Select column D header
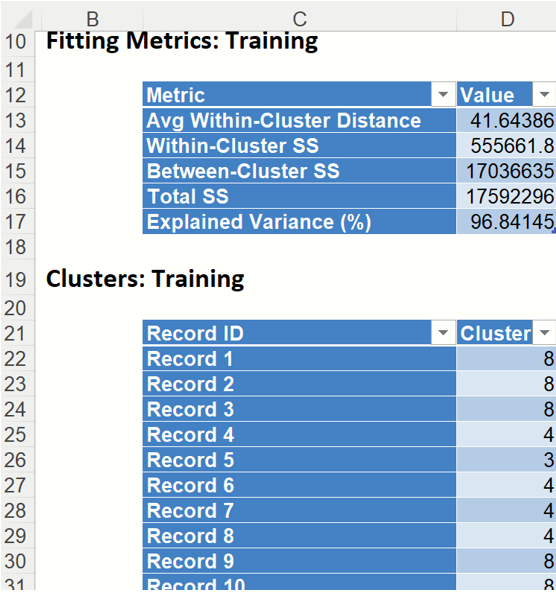The width and height of the screenshot is (556, 592). [x=506, y=19]
